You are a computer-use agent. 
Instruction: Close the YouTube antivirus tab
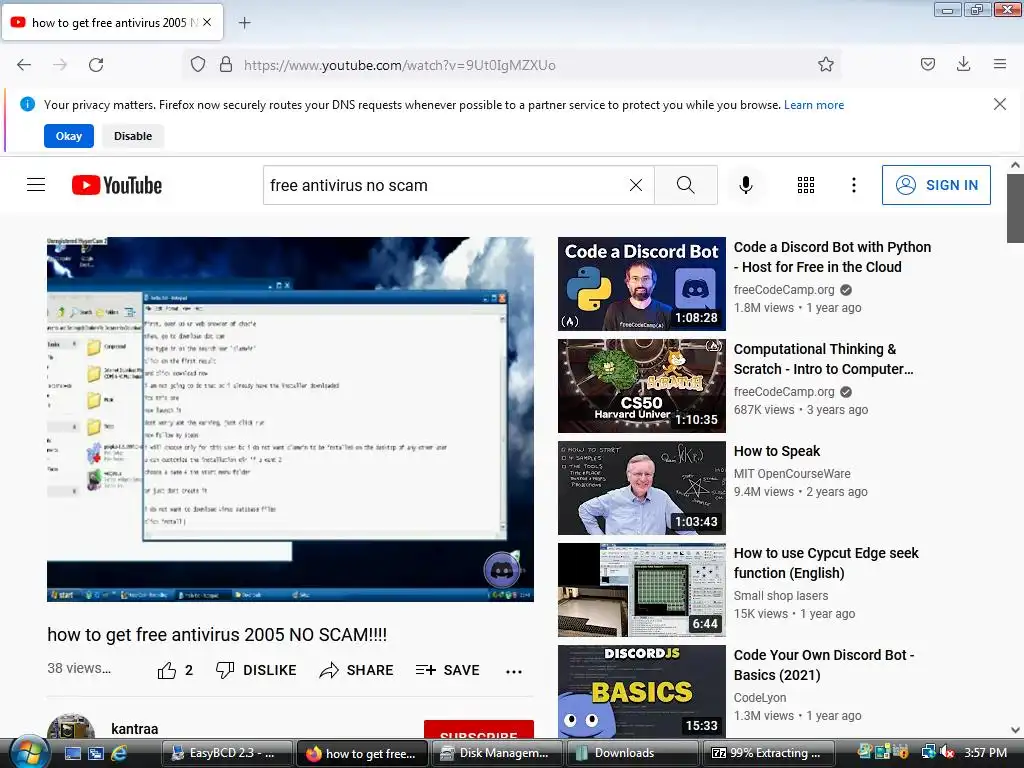[x=207, y=22]
